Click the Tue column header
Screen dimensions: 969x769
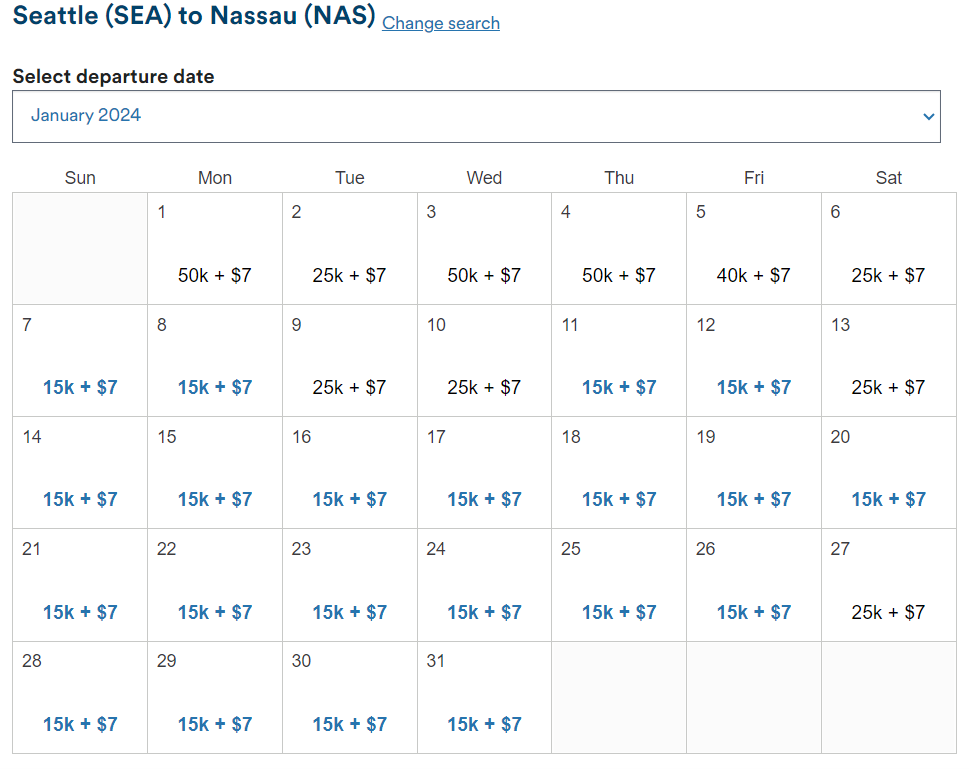point(349,178)
